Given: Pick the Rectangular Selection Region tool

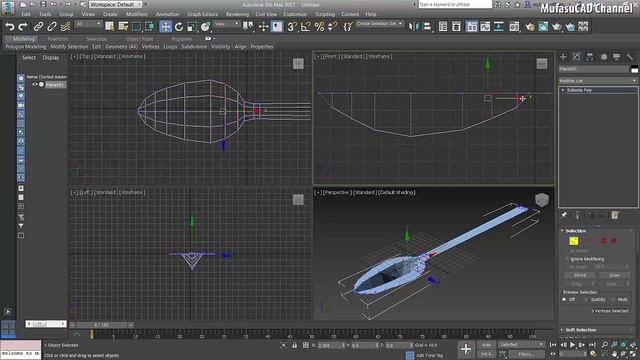Looking at the screenshot, I should tap(136, 27).
